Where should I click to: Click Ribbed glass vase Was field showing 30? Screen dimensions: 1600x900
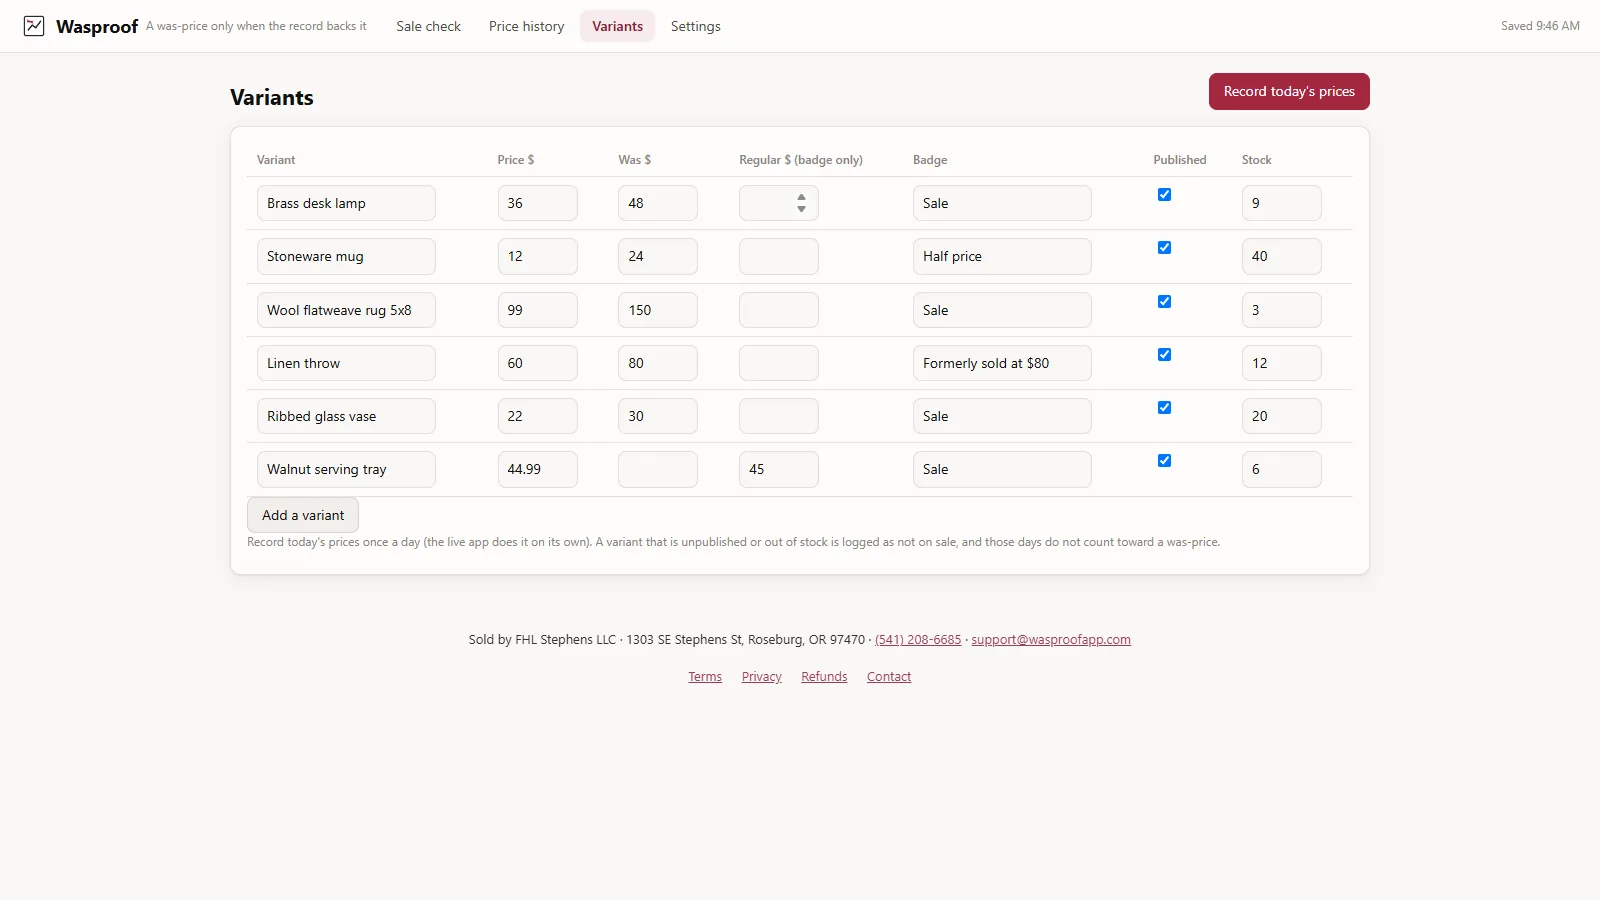658,416
